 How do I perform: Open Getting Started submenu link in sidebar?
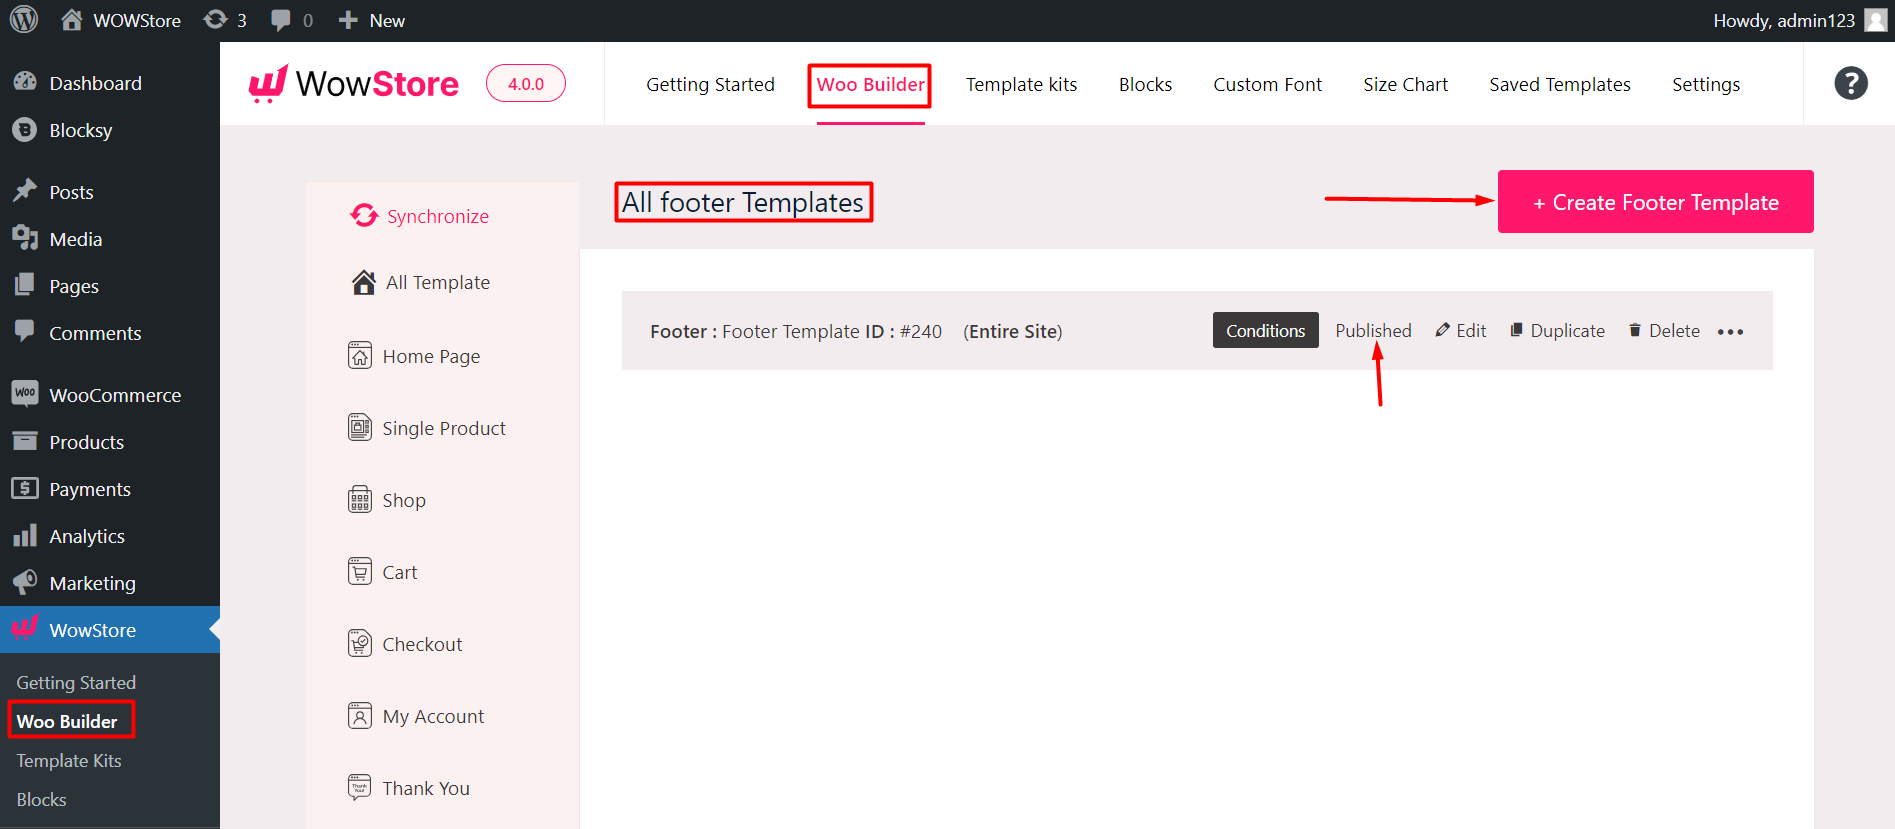pyautogui.click(x=76, y=683)
